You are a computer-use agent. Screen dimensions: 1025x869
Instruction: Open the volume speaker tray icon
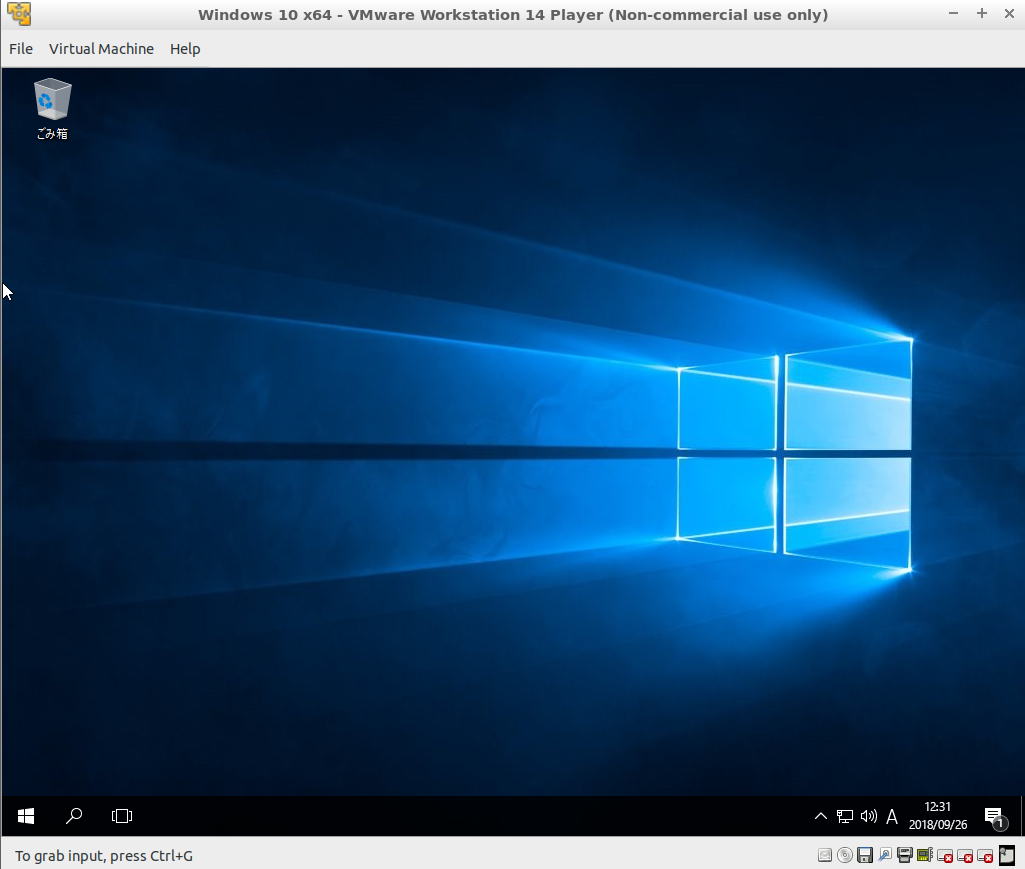click(x=868, y=816)
